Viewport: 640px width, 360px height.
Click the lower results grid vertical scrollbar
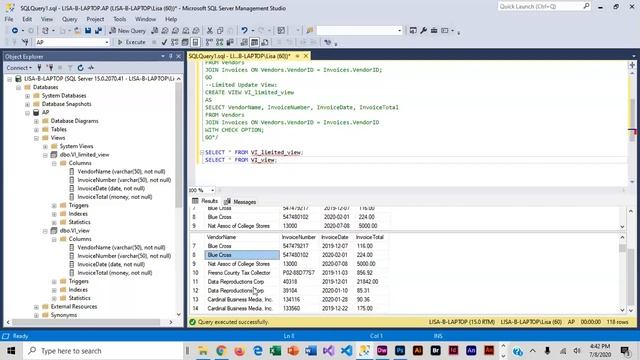pos(622,273)
